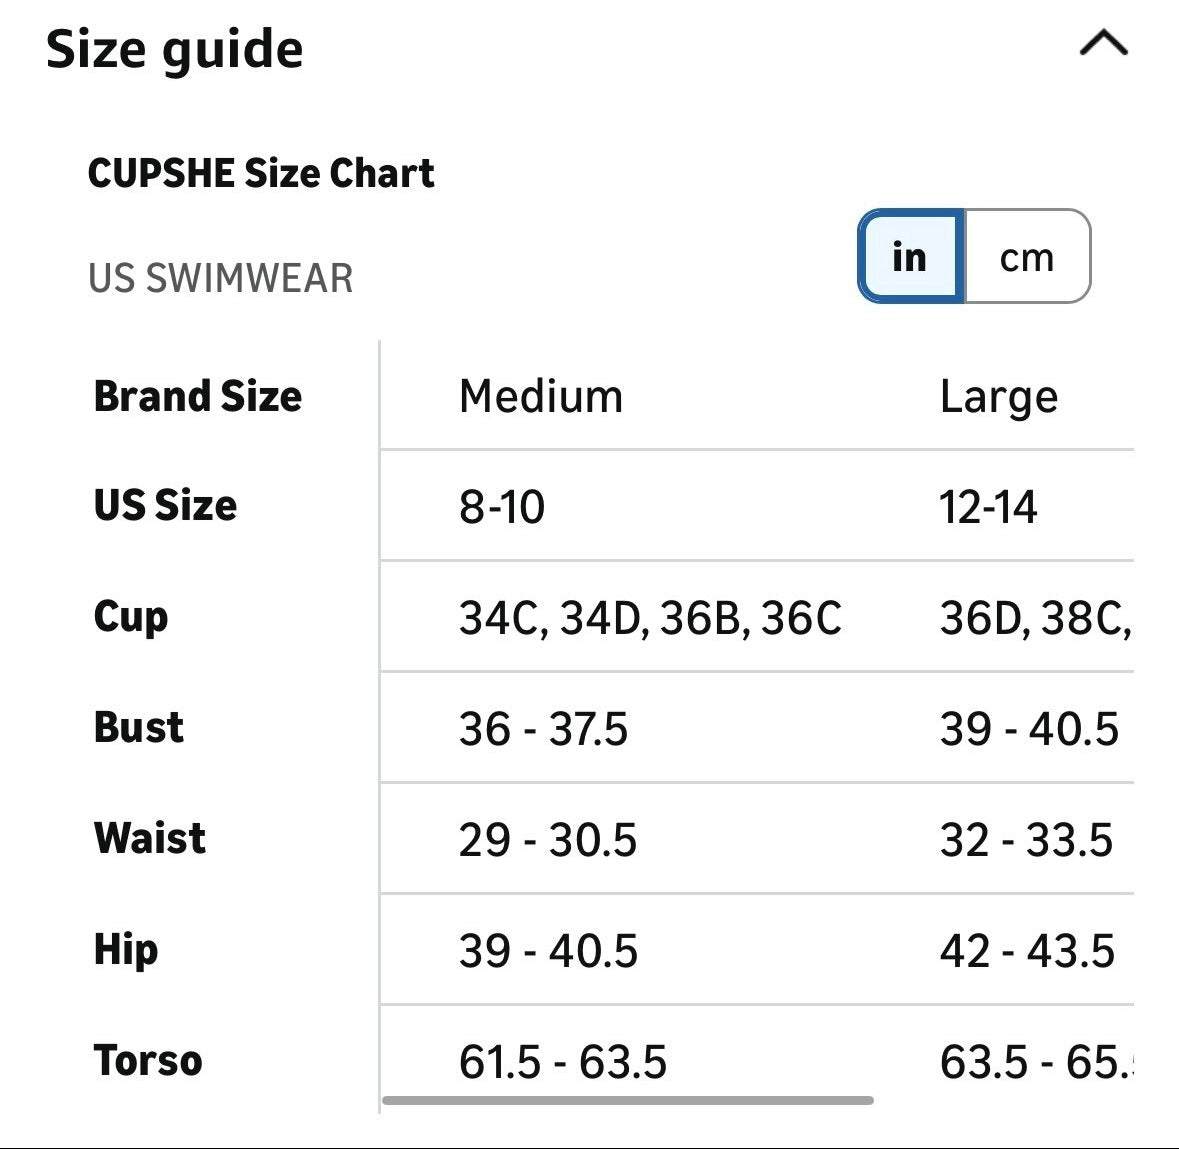Click the 8-10 size value
The width and height of the screenshot is (1179, 1149).
[x=502, y=507]
